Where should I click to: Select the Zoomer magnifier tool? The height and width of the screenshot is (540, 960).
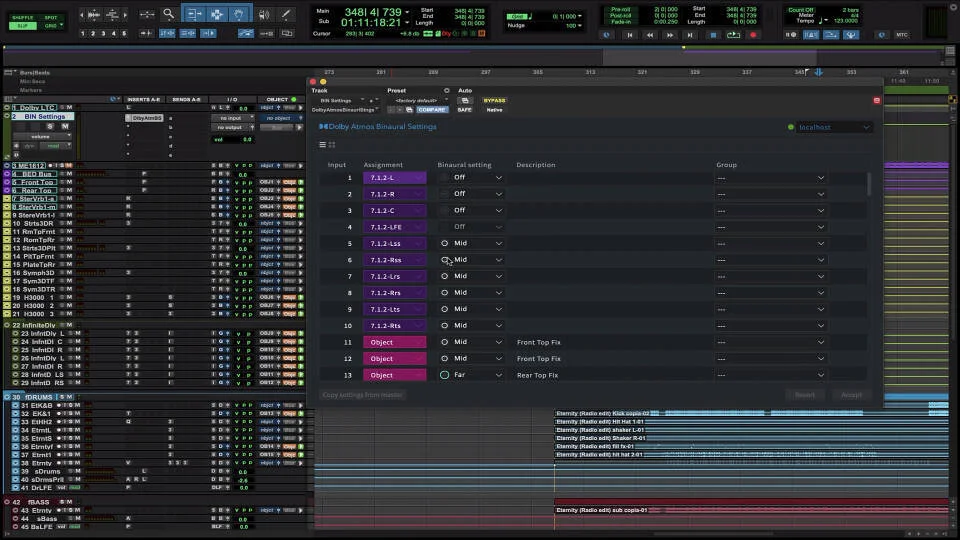click(168, 13)
